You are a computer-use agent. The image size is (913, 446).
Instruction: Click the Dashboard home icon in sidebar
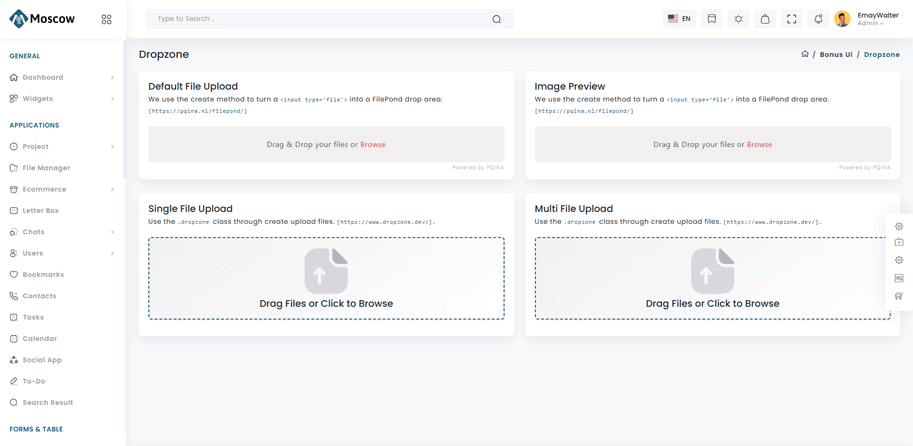coord(14,77)
